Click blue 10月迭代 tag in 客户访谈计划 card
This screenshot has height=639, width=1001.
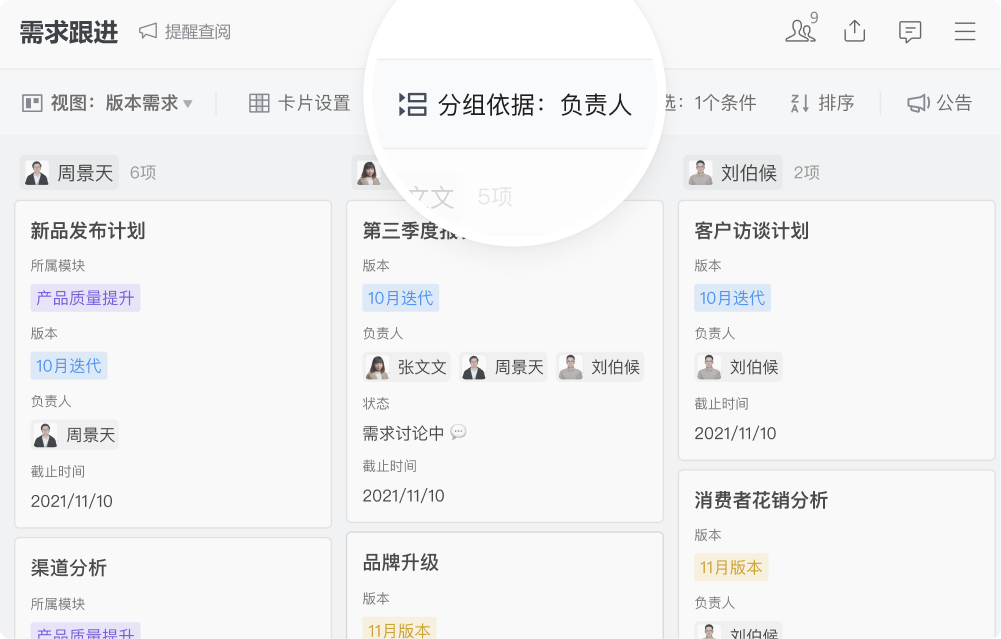coord(732,298)
